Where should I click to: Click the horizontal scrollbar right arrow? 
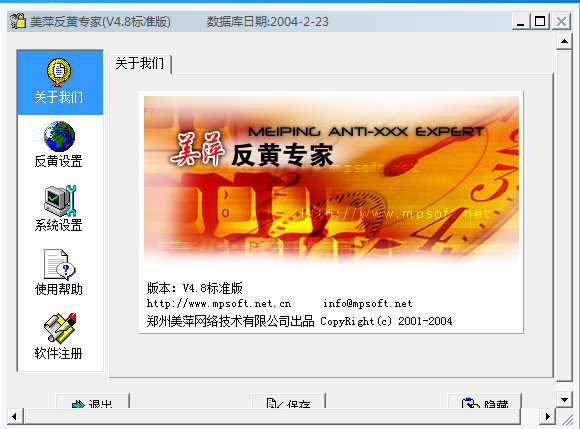coord(547,416)
